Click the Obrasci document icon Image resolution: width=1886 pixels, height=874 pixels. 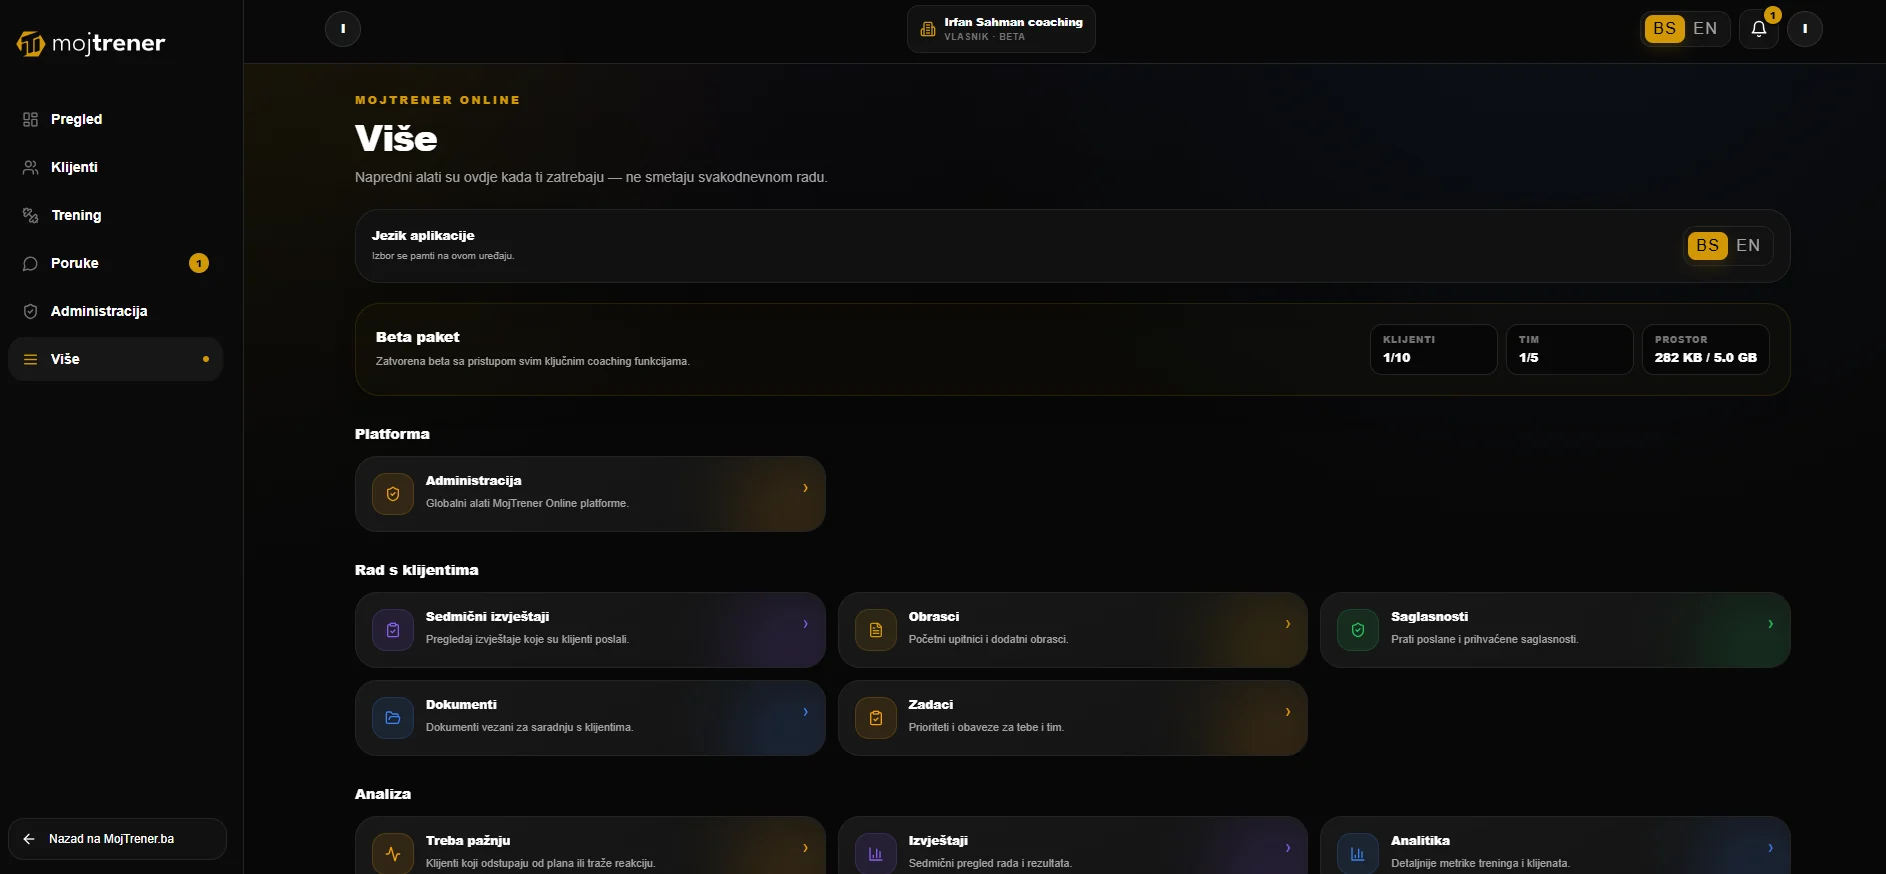(x=876, y=630)
